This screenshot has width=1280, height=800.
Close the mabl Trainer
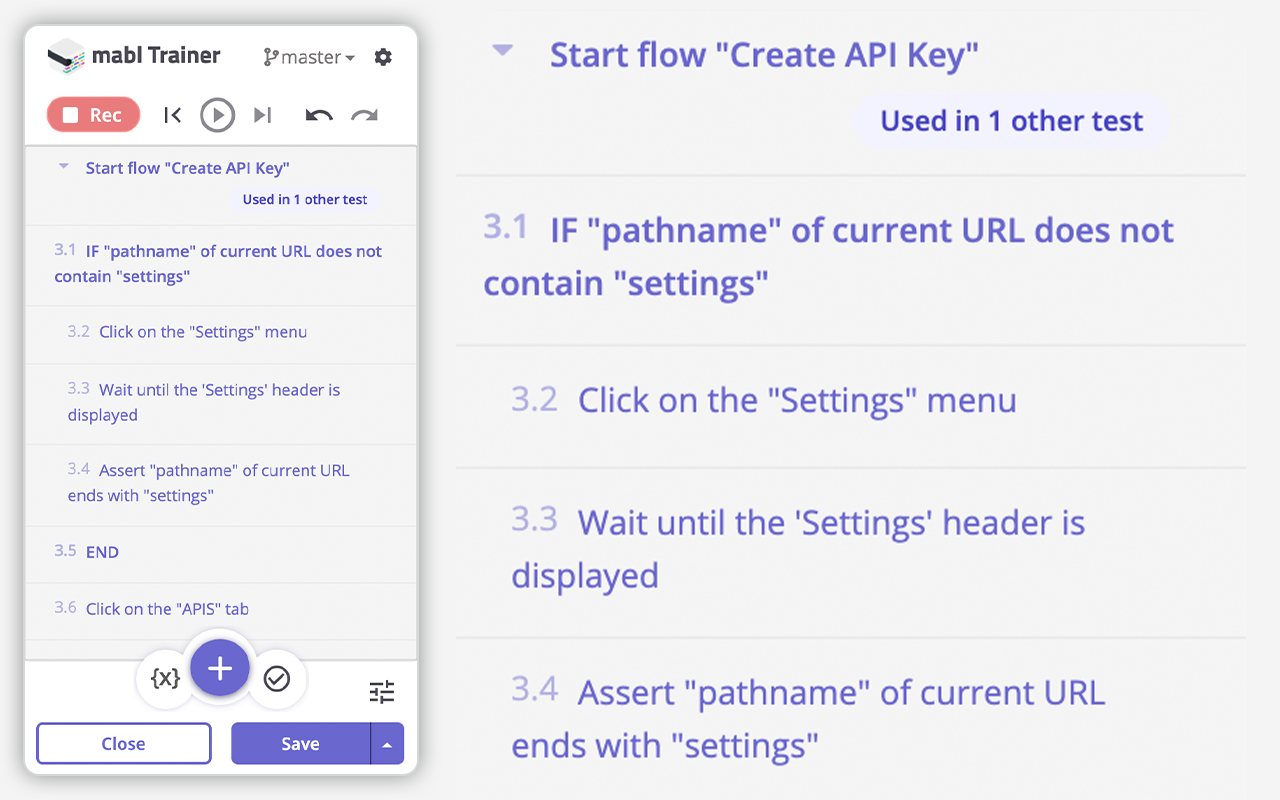pos(123,743)
